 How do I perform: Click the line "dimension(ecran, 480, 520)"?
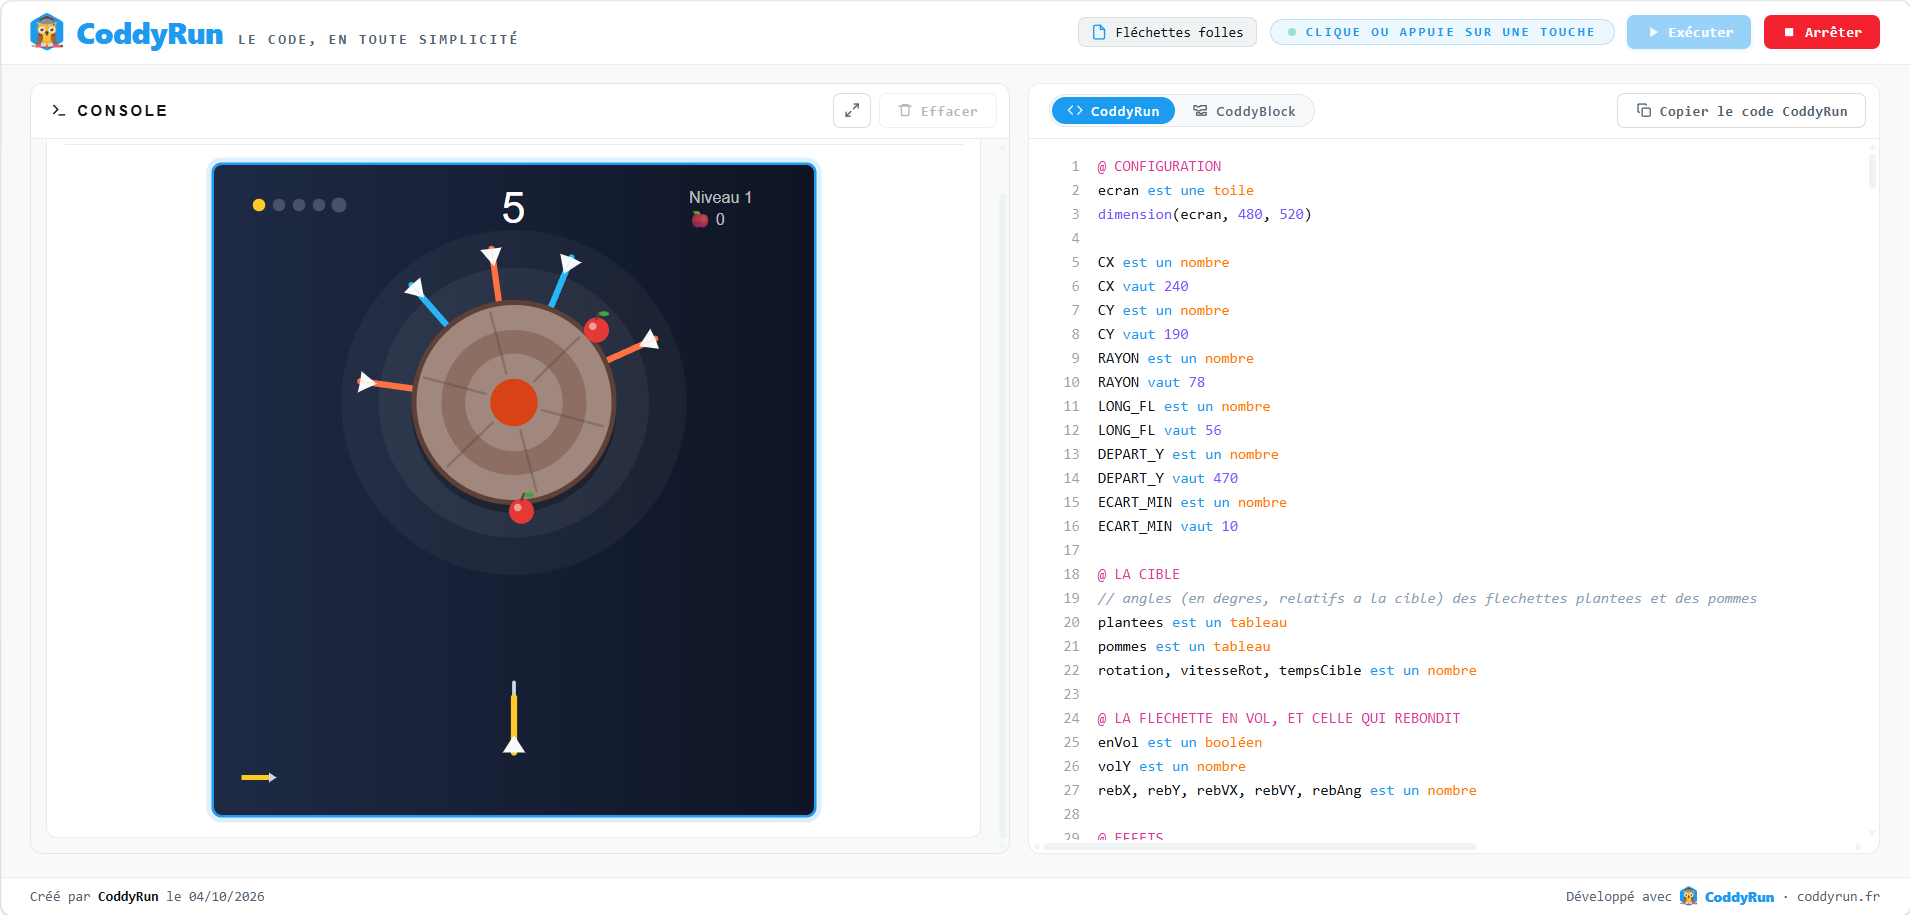1204,214
